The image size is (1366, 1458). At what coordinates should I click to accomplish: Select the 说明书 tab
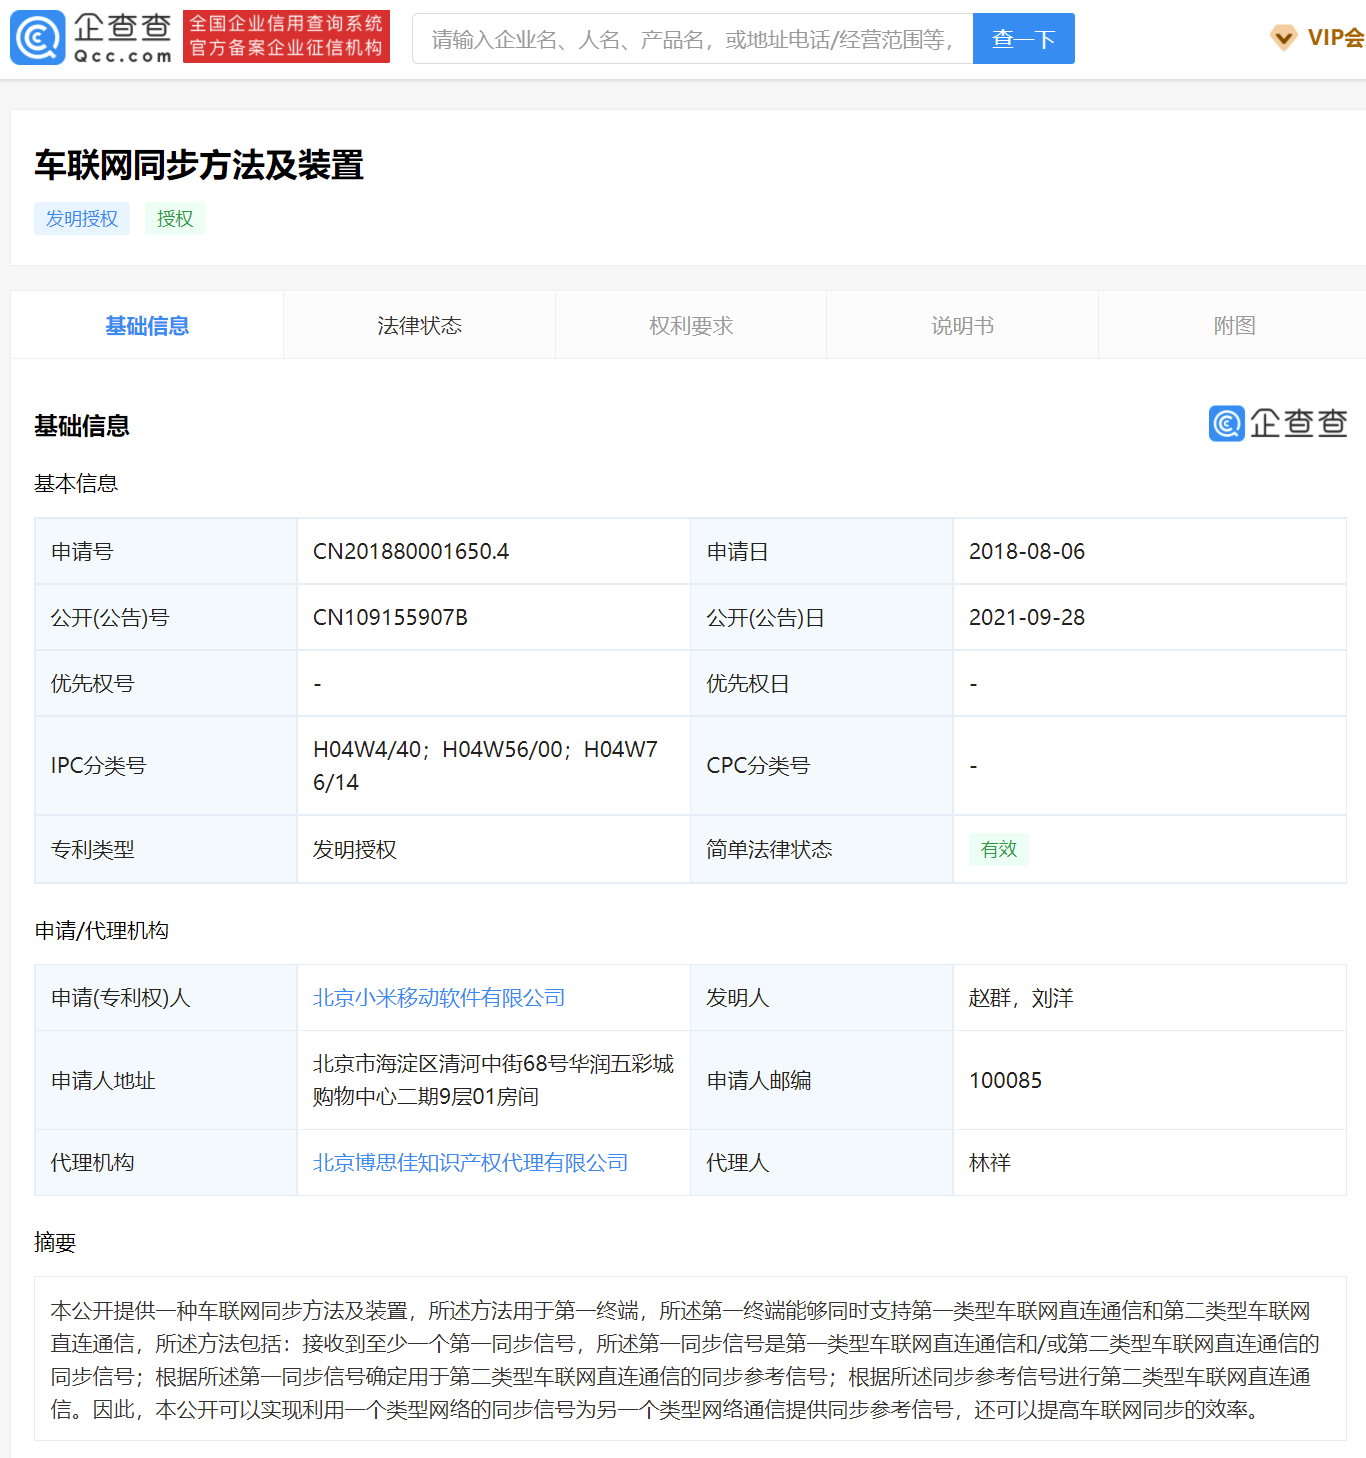click(962, 326)
